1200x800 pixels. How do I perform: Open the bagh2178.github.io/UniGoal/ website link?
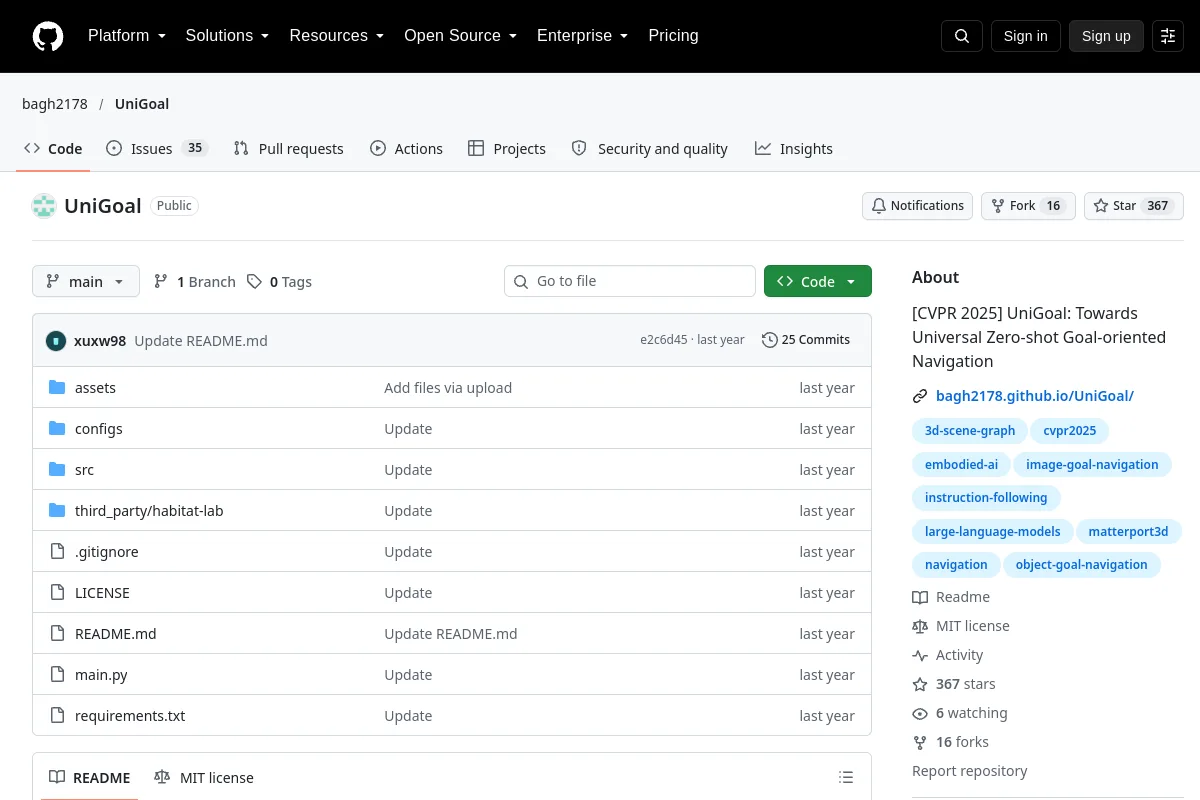1035,396
